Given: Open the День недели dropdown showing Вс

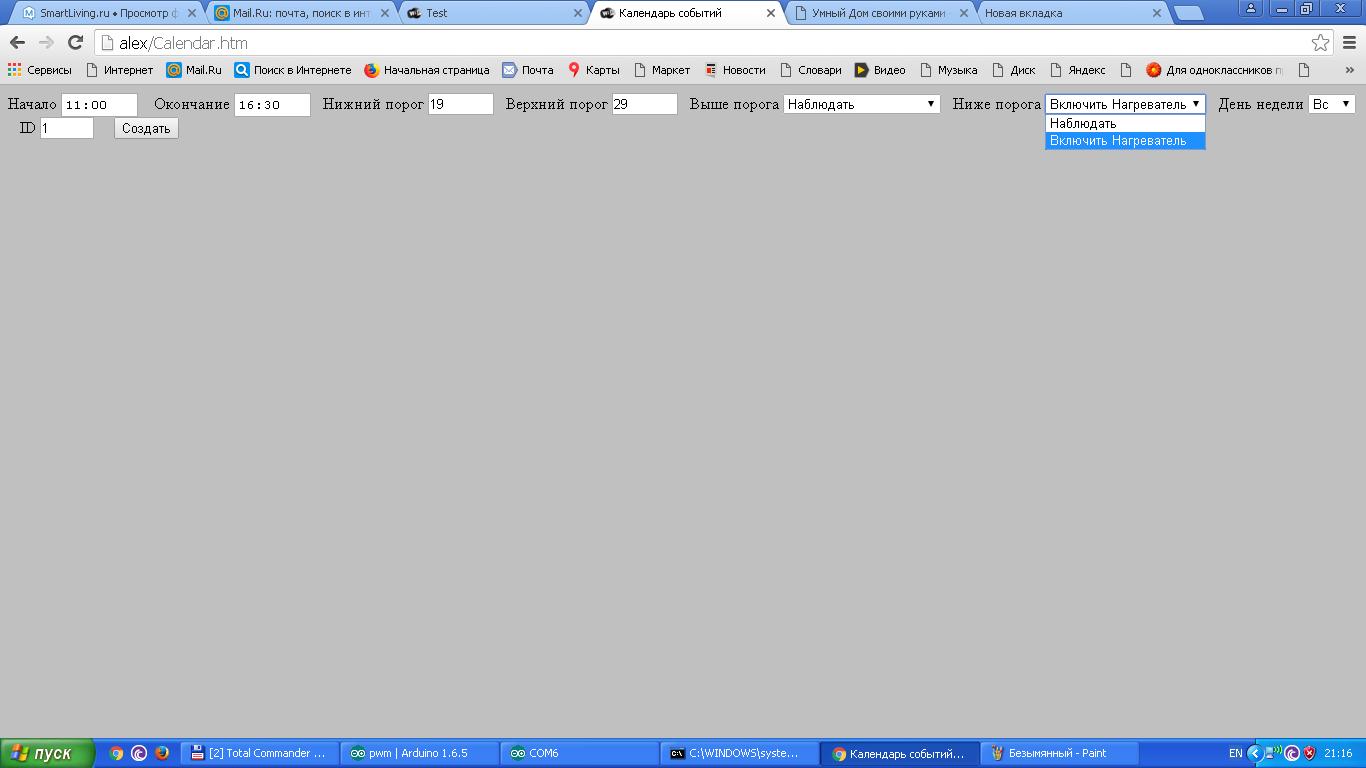Looking at the screenshot, I should 1332,104.
